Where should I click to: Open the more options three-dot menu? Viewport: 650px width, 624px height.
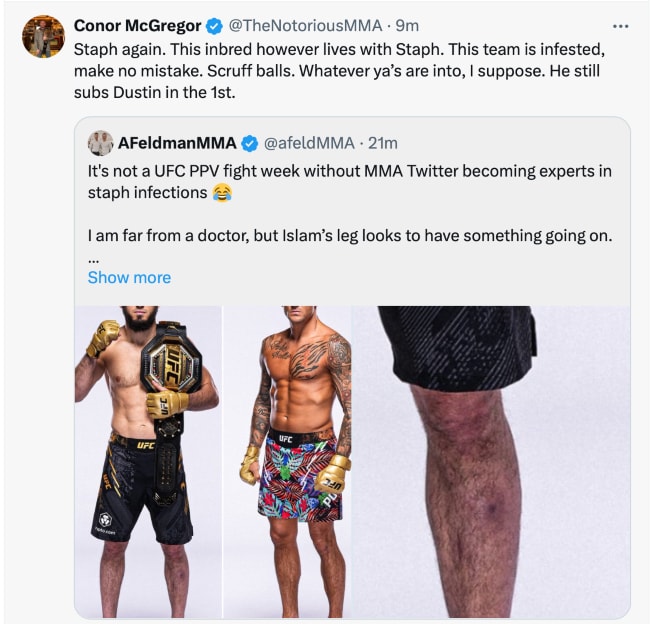click(621, 26)
